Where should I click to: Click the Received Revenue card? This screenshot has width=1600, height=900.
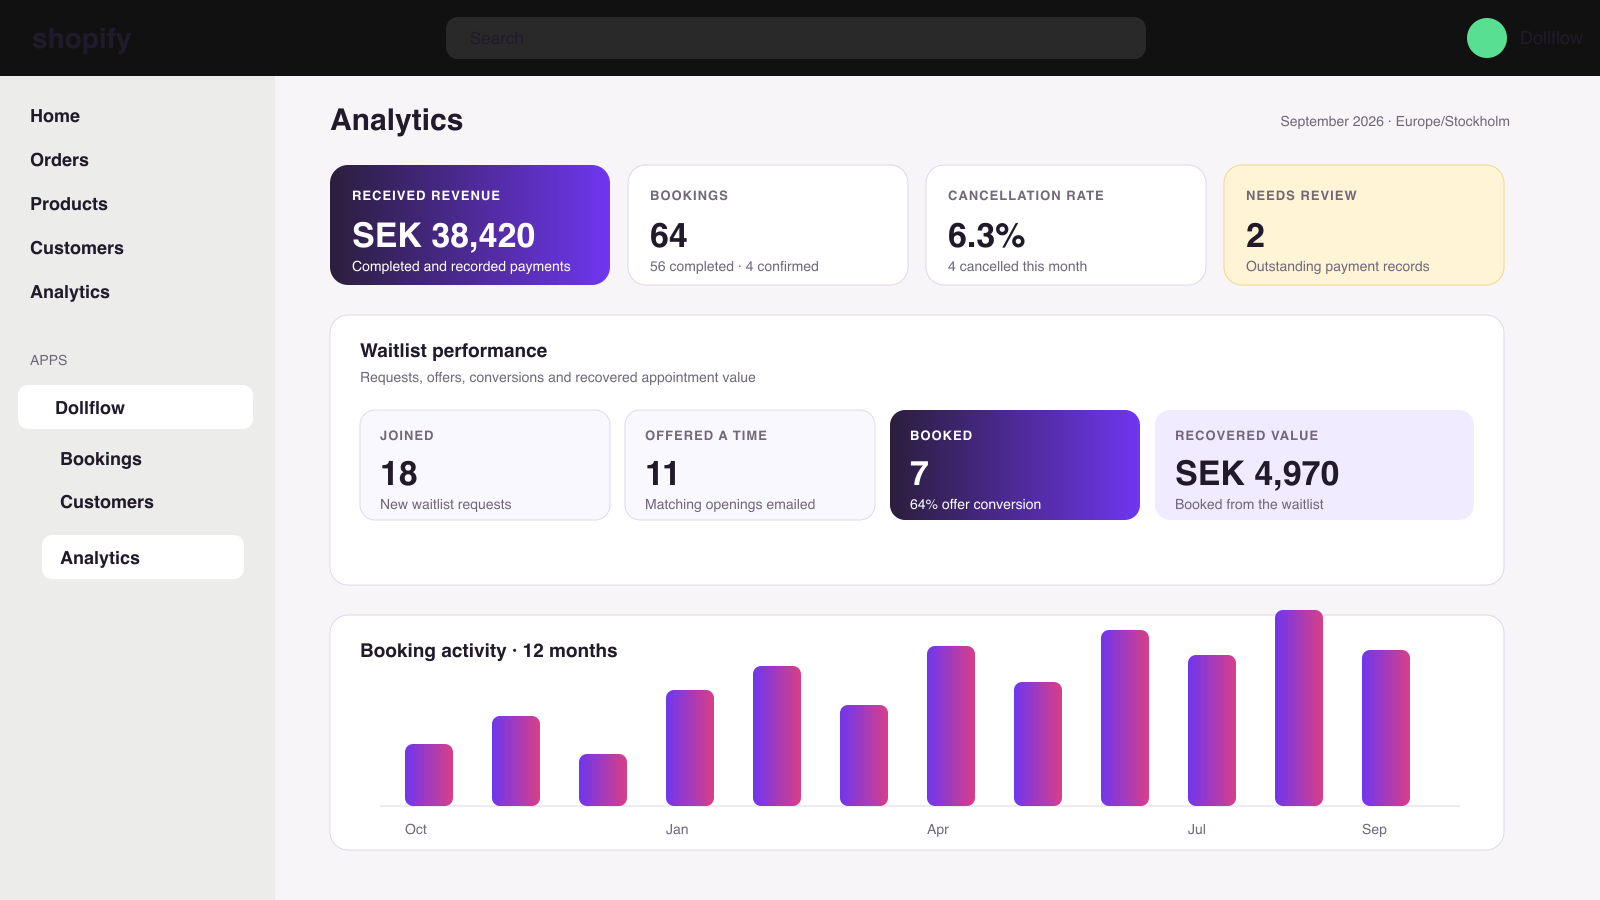[470, 225]
